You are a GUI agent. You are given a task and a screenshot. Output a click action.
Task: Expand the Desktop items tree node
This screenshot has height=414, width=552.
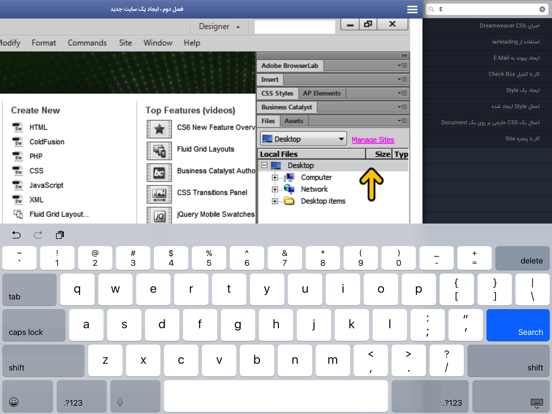pos(275,201)
